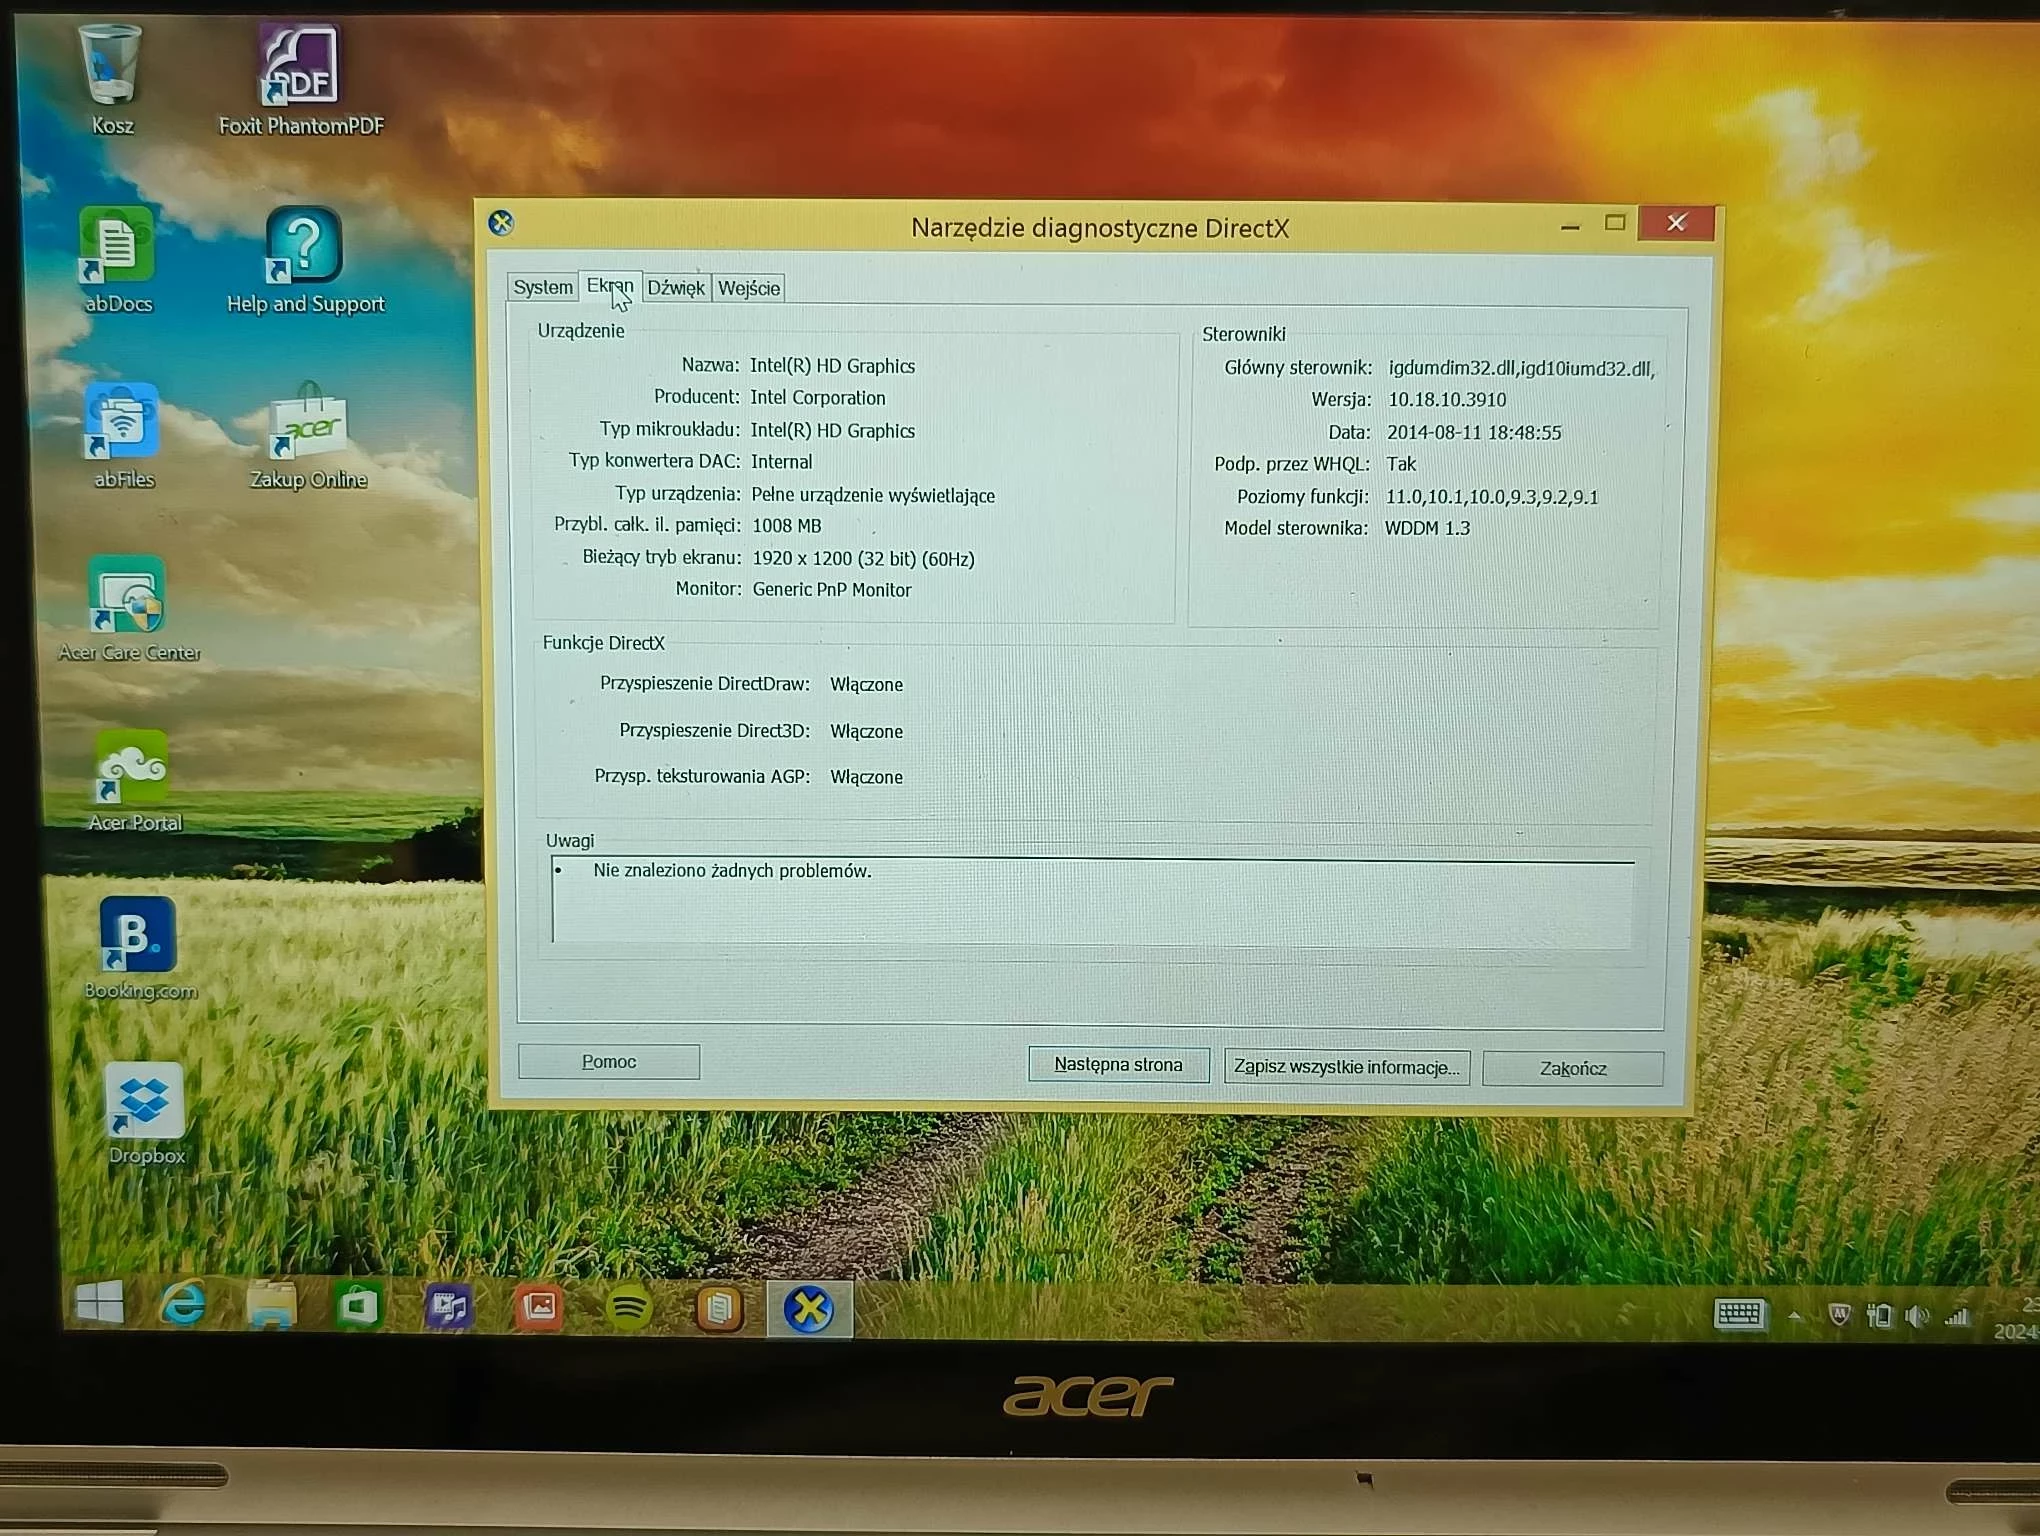
Task: Click the date '2014-08-11 18:48:55'
Action: 1473,432
